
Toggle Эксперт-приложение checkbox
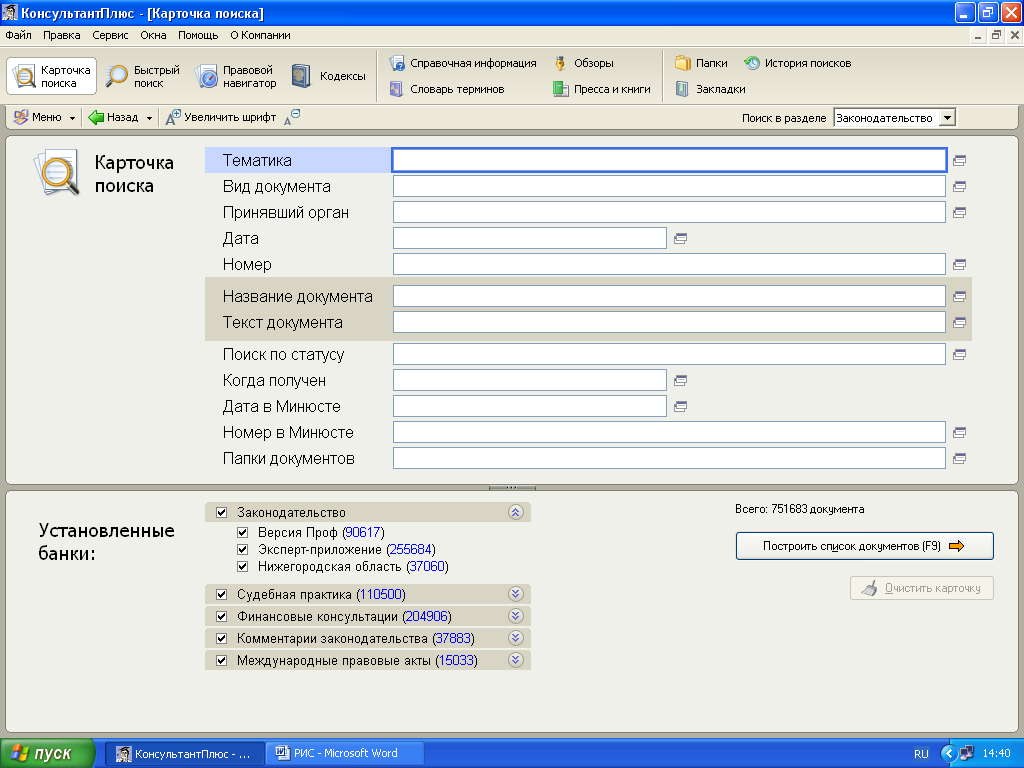tap(242, 549)
